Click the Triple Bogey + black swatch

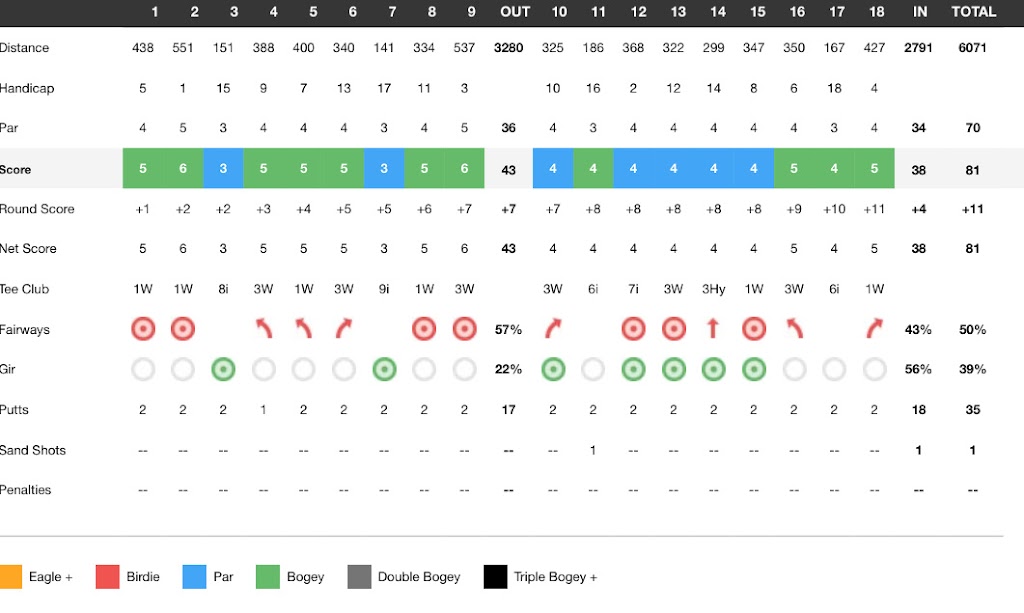(496, 577)
